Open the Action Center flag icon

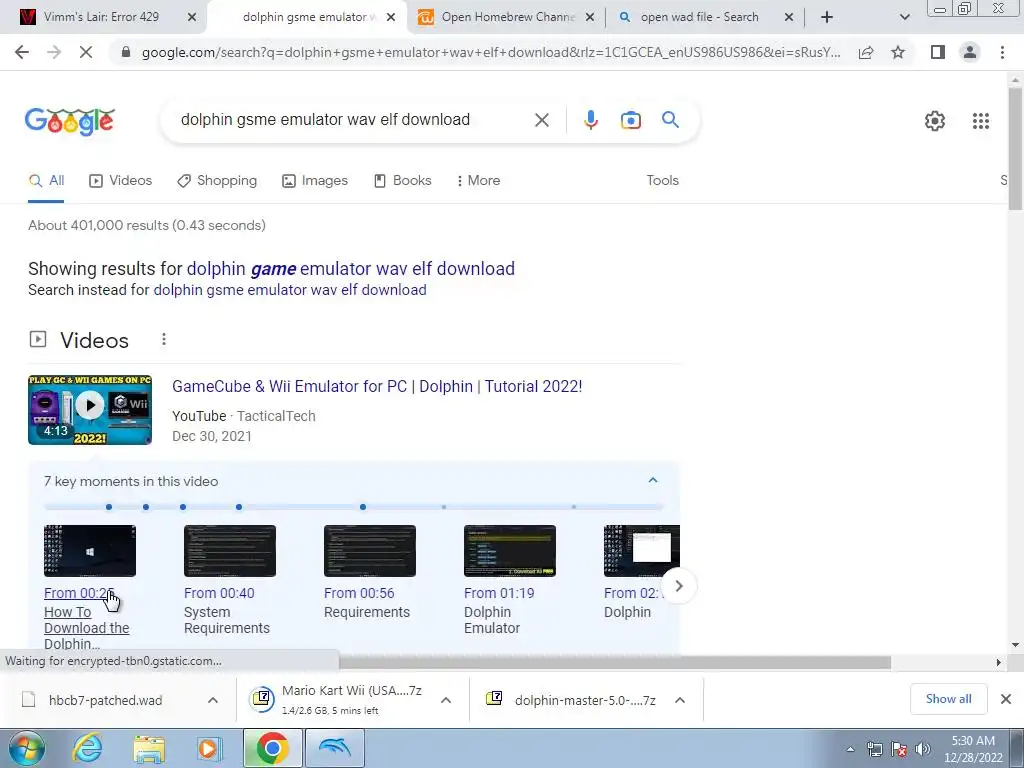click(x=899, y=749)
